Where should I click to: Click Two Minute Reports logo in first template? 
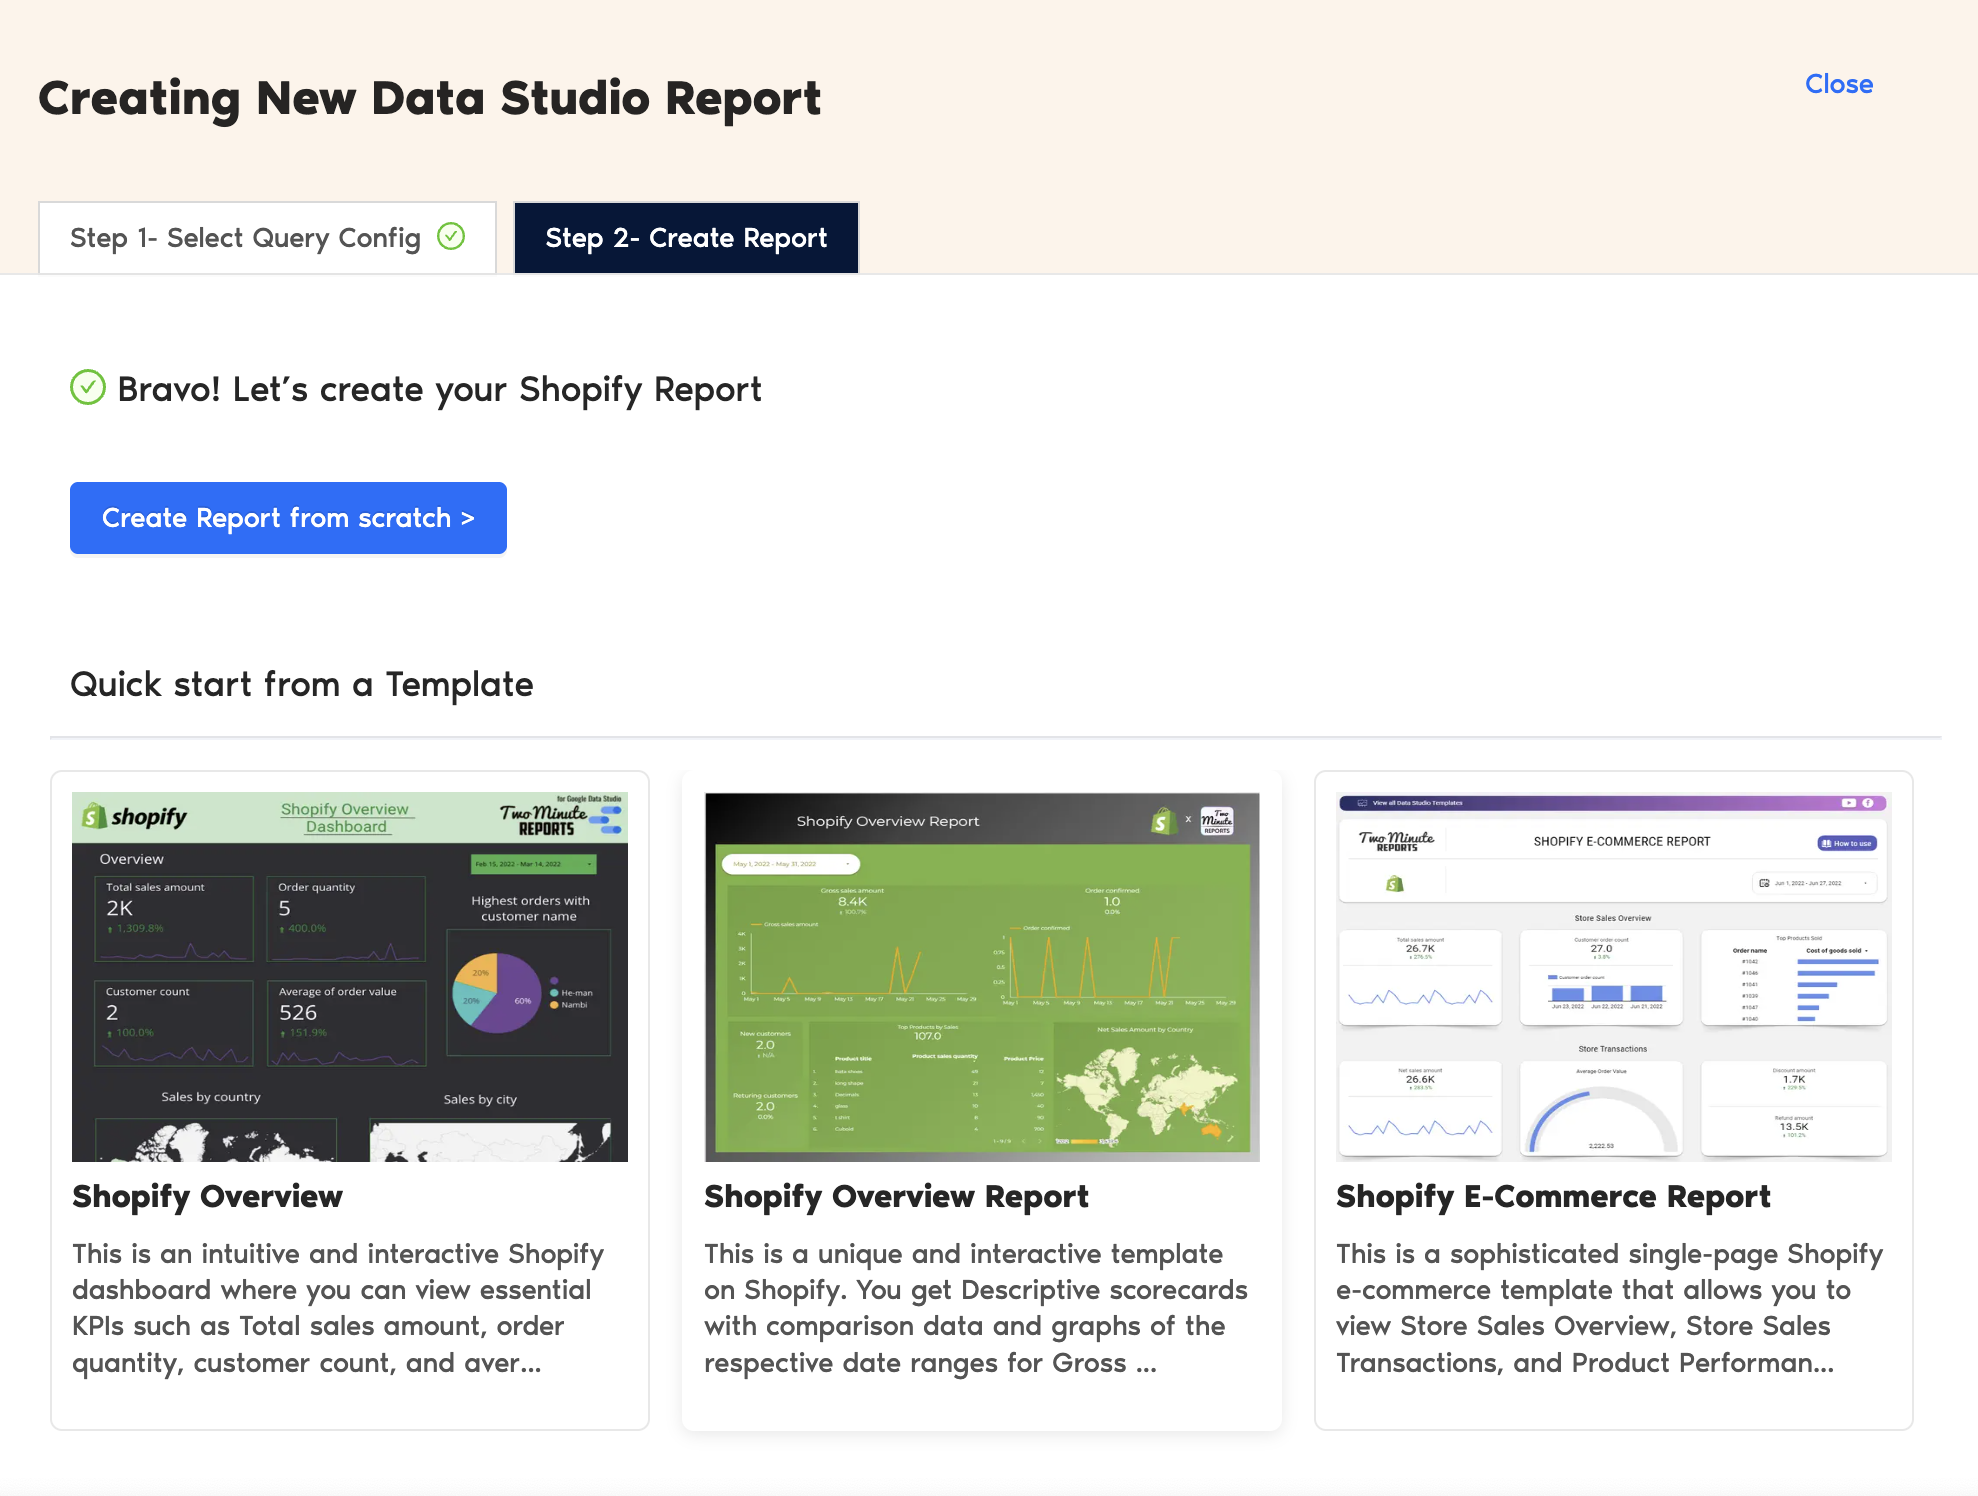coord(546,819)
